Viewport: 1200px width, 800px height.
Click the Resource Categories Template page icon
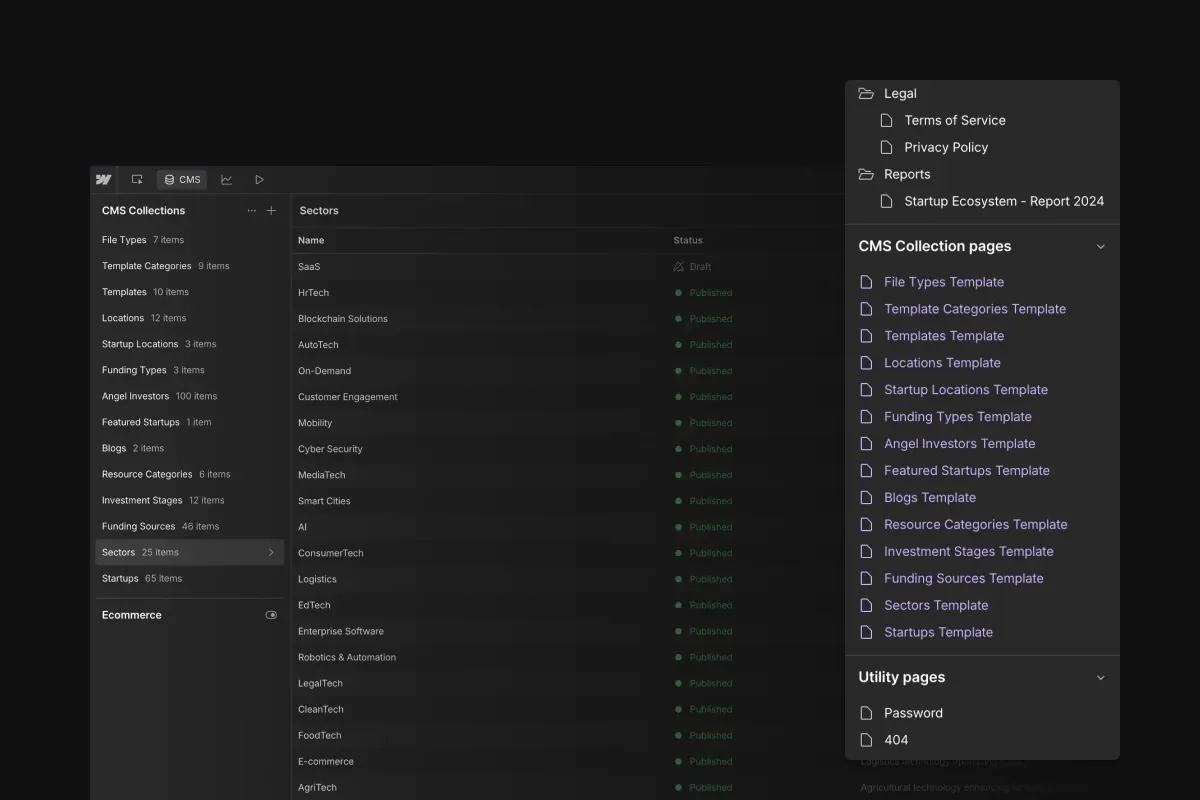click(866, 525)
